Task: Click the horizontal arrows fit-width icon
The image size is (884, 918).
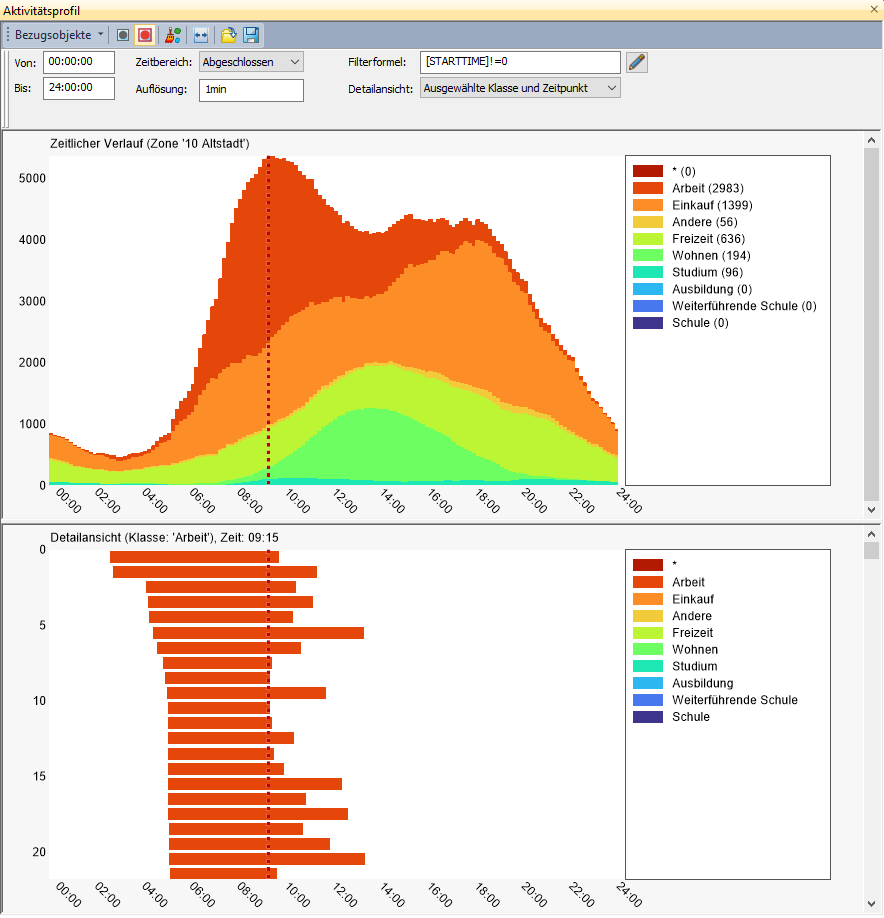Action: pyautogui.click(x=200, y=35)
